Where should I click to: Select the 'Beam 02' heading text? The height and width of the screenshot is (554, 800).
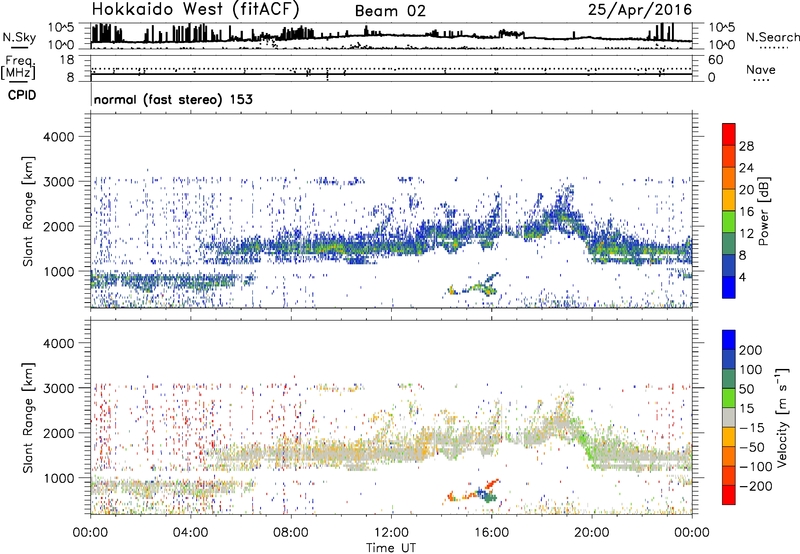pos(390,11)
